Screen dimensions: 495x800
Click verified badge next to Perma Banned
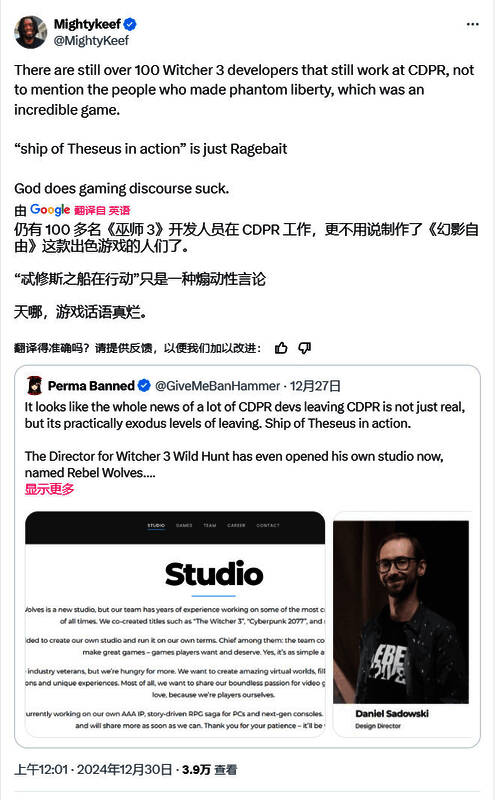[144, 386]
